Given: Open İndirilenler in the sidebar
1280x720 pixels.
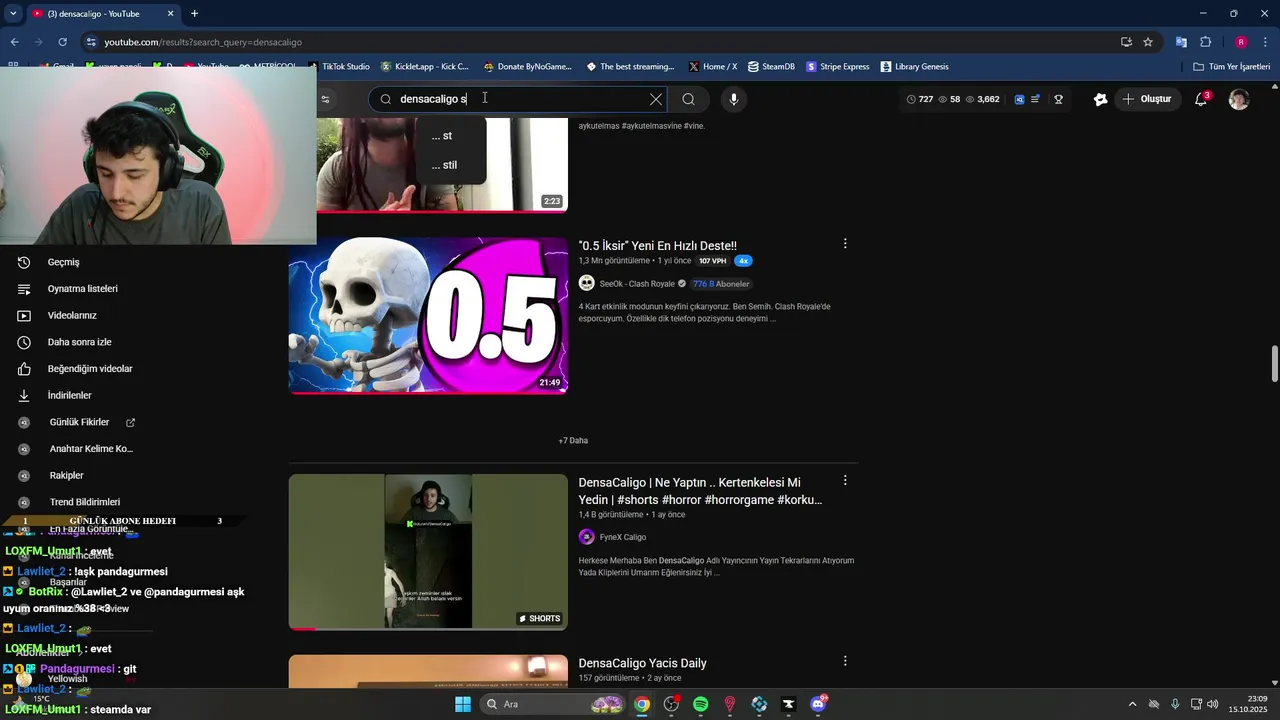Looking at the screenshot, I should coord(69,396).
